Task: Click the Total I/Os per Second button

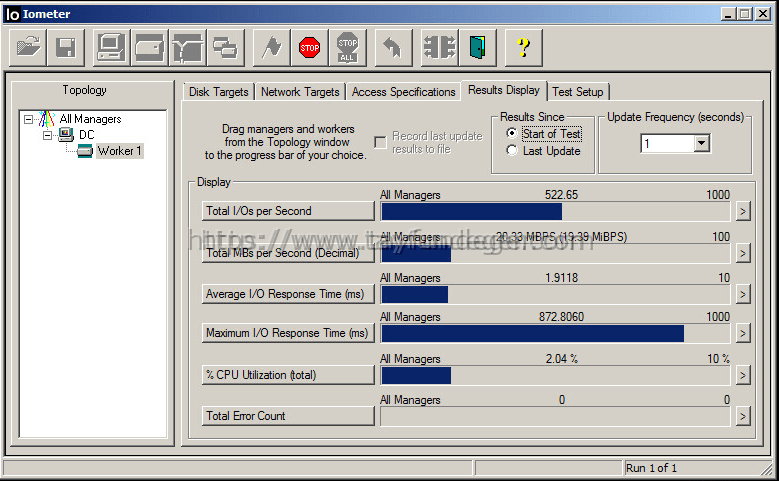Action: click(x=288, y=211)
